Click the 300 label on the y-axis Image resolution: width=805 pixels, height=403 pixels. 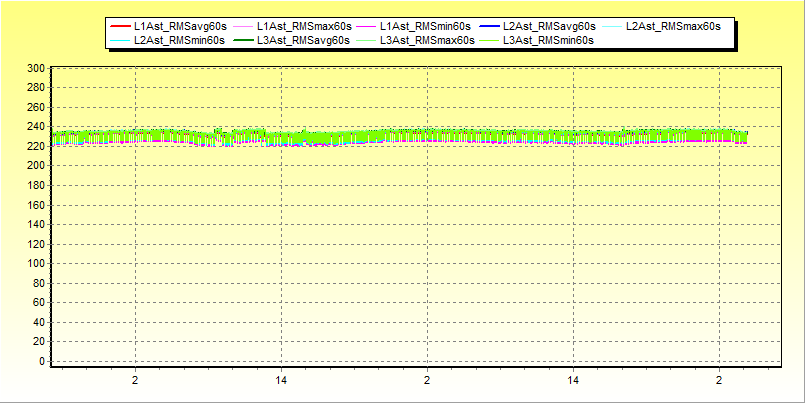pyautogui.click(x=36, y=68)
